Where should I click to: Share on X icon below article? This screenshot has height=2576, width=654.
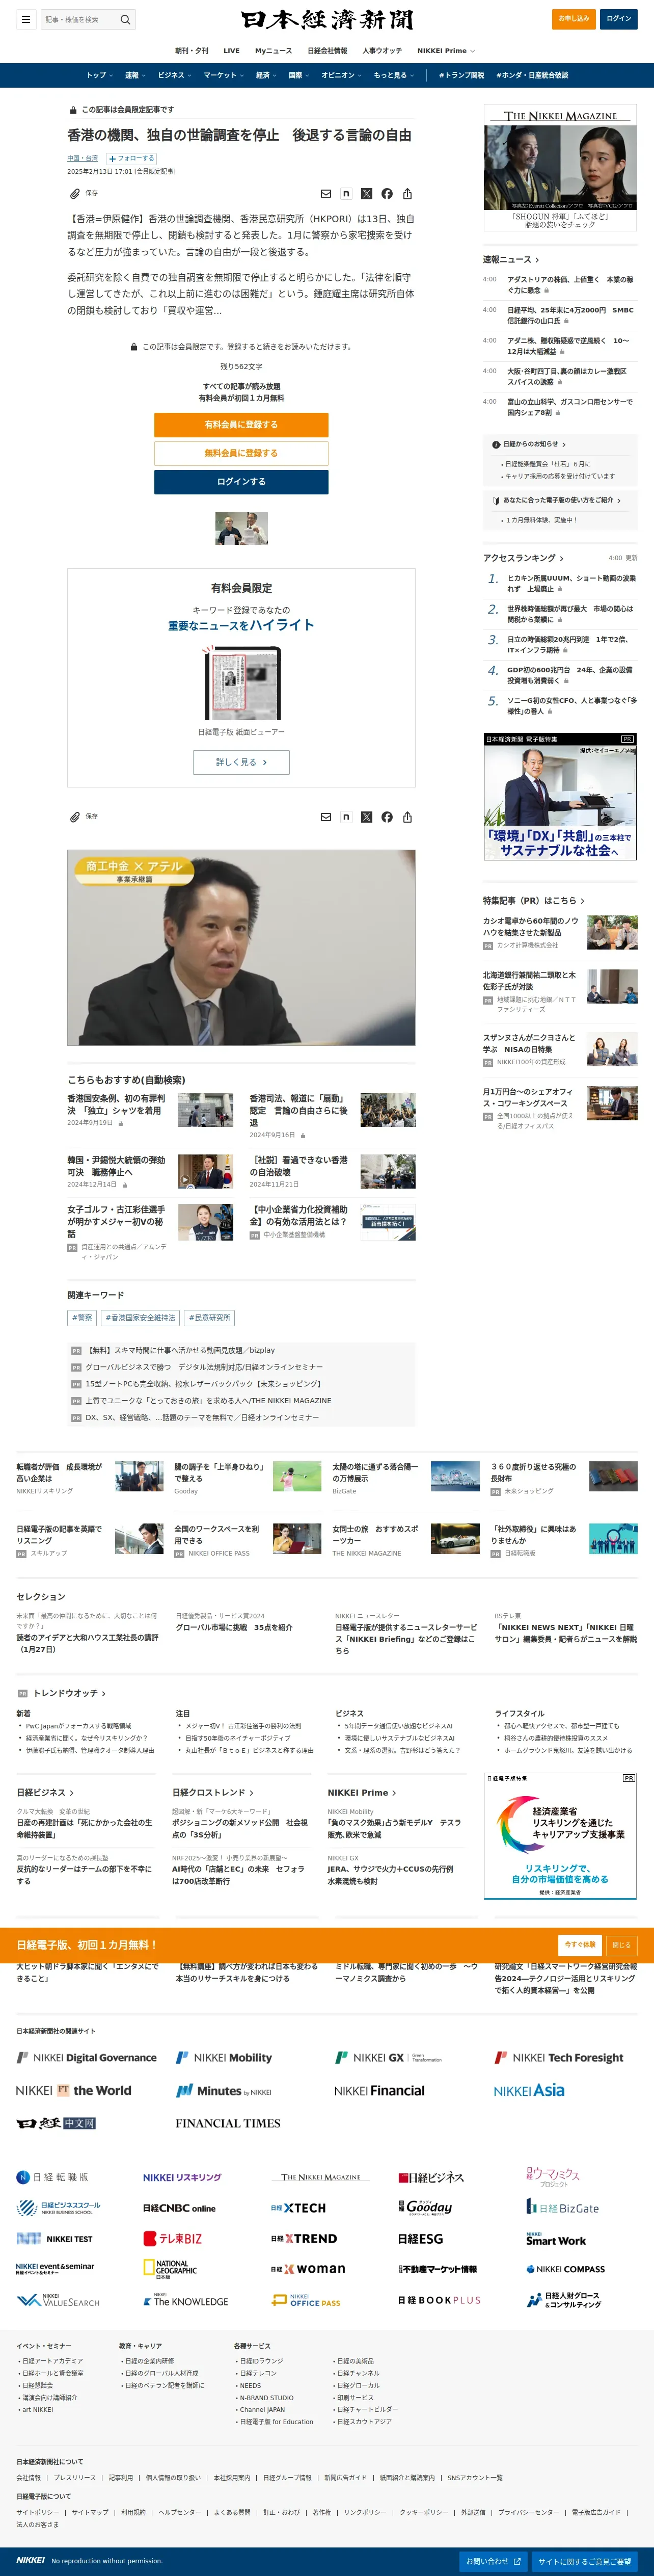tap(366, 817)
